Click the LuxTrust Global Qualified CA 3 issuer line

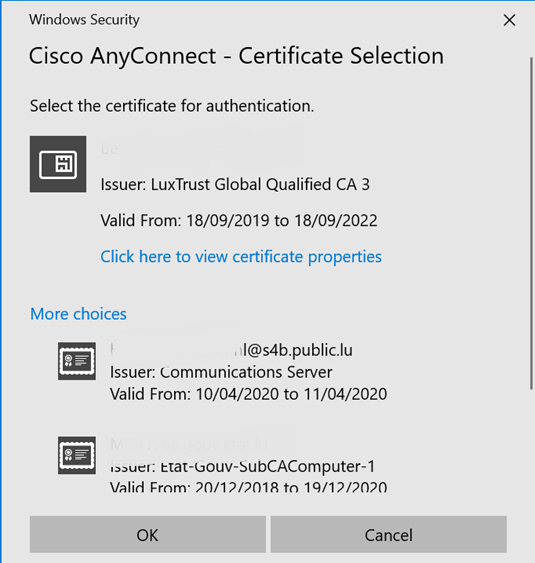point(235,185)
